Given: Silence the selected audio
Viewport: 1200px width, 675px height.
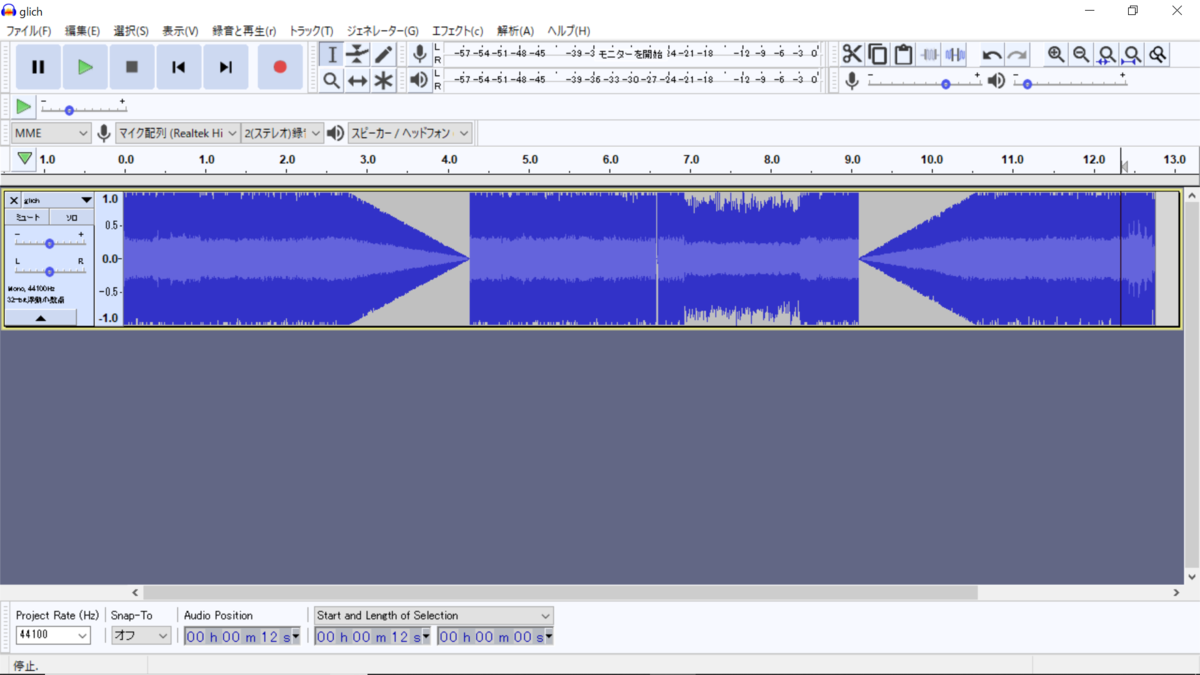Looking at the screenshot, I should pos(955,54).
